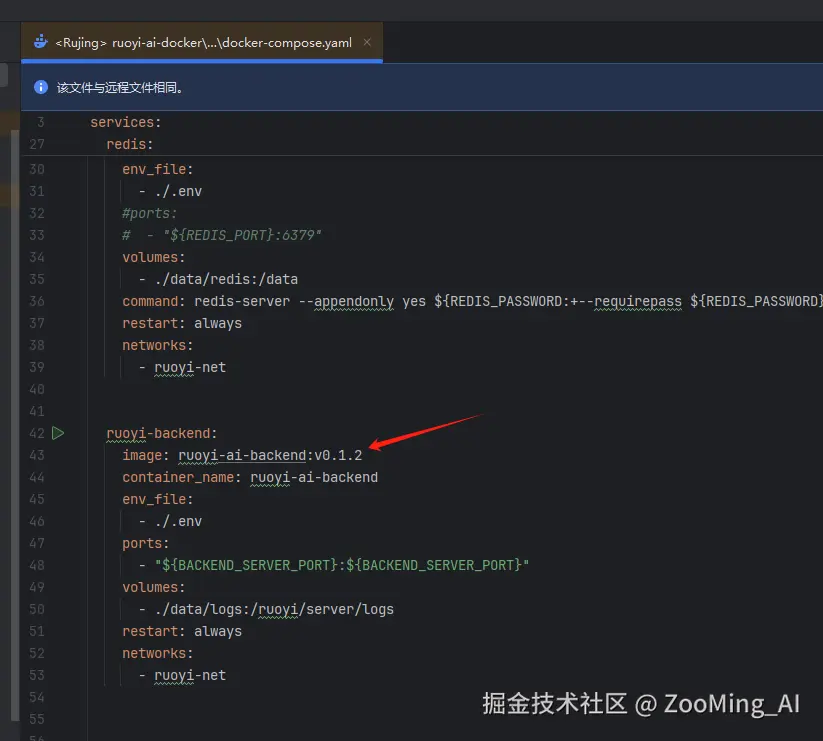Click 'networks:' on line 38
Viewport: 823px width, 741px height.
pyautogui.click(x=157, y=345)
